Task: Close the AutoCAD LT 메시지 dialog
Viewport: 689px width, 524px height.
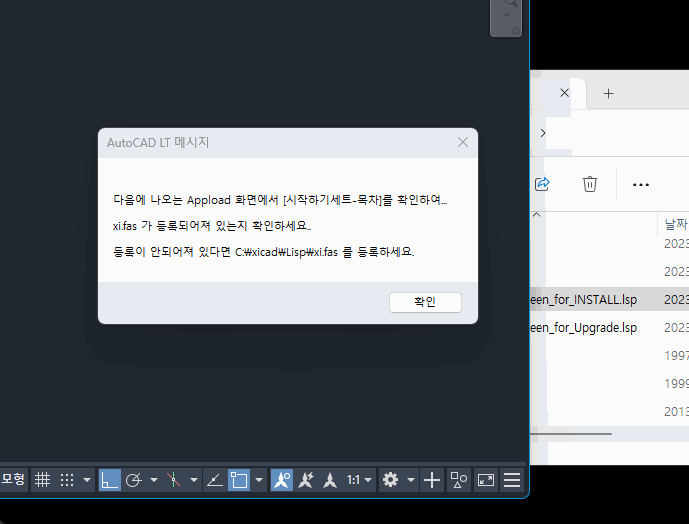Action: click(x=463, y=142)
